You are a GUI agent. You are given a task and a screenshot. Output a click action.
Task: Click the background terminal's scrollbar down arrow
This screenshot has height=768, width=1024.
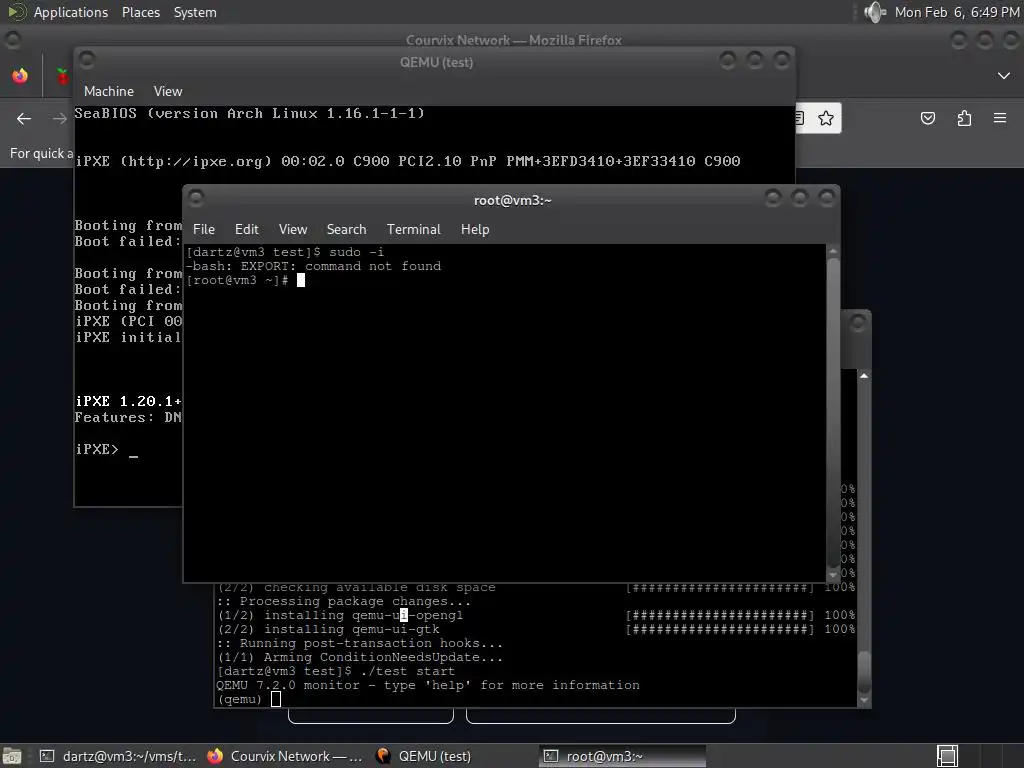point(864,700)
